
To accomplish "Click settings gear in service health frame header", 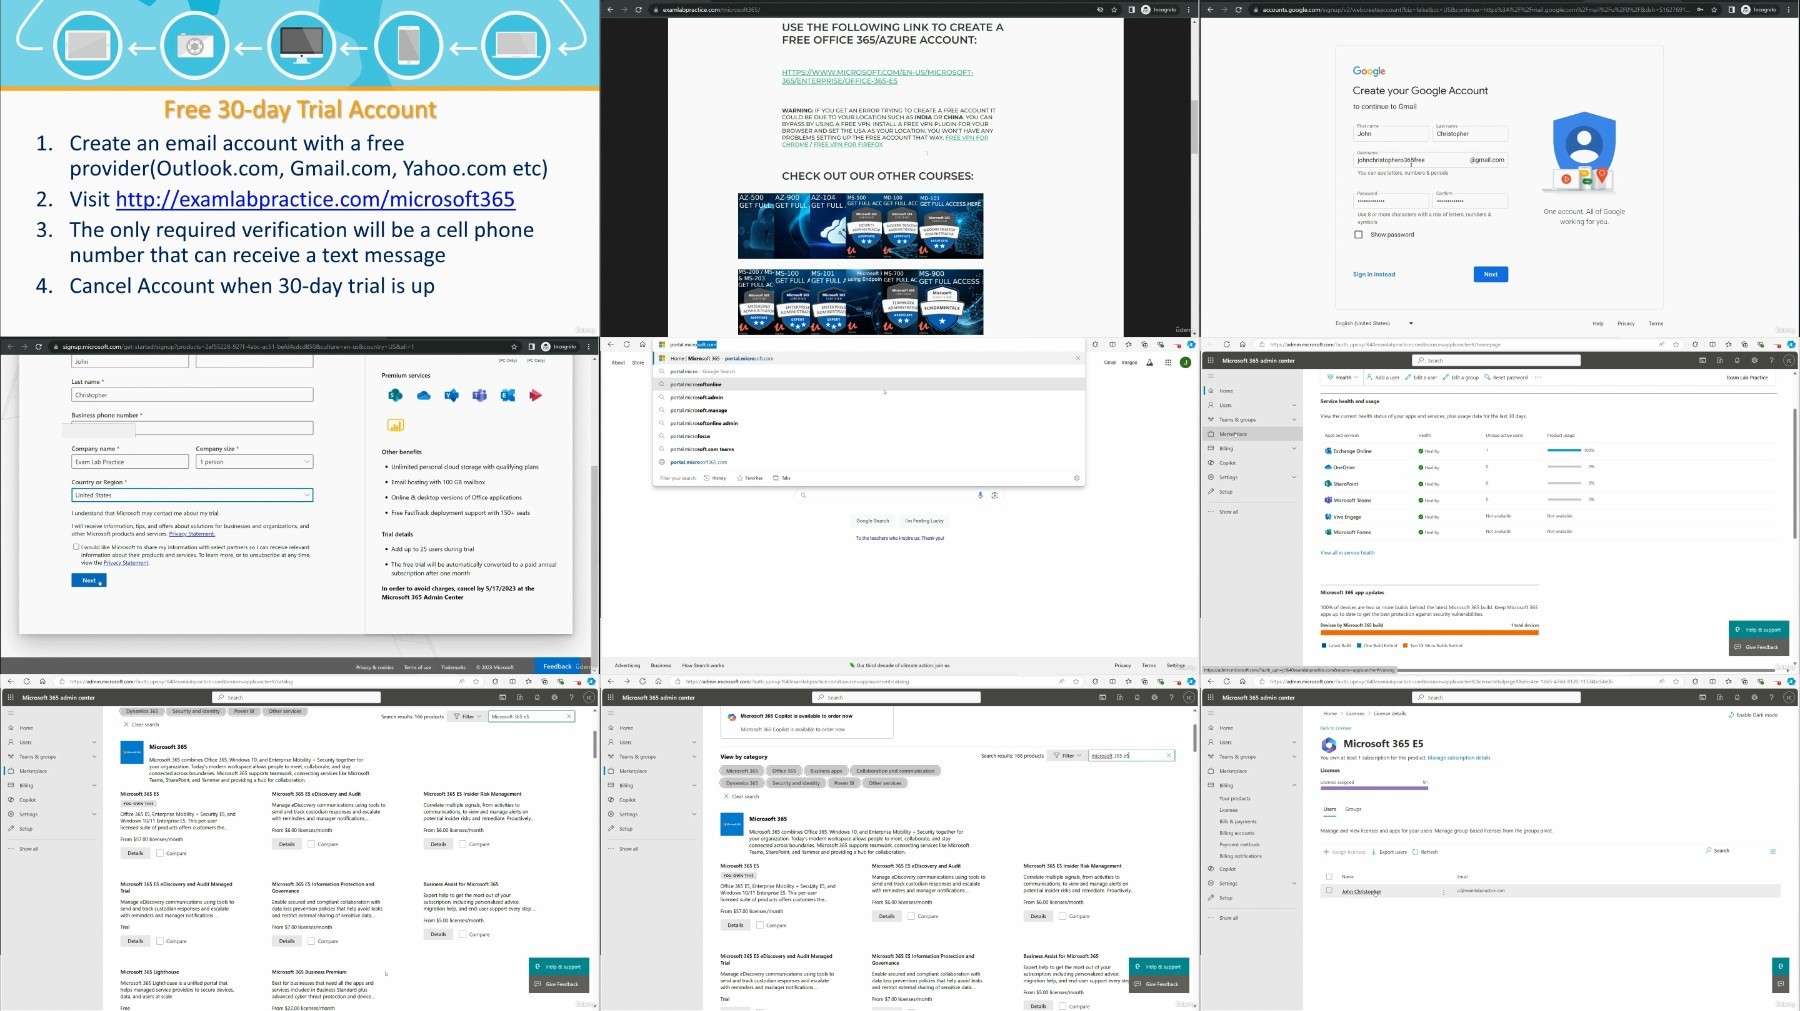I will pos(1754,360).
